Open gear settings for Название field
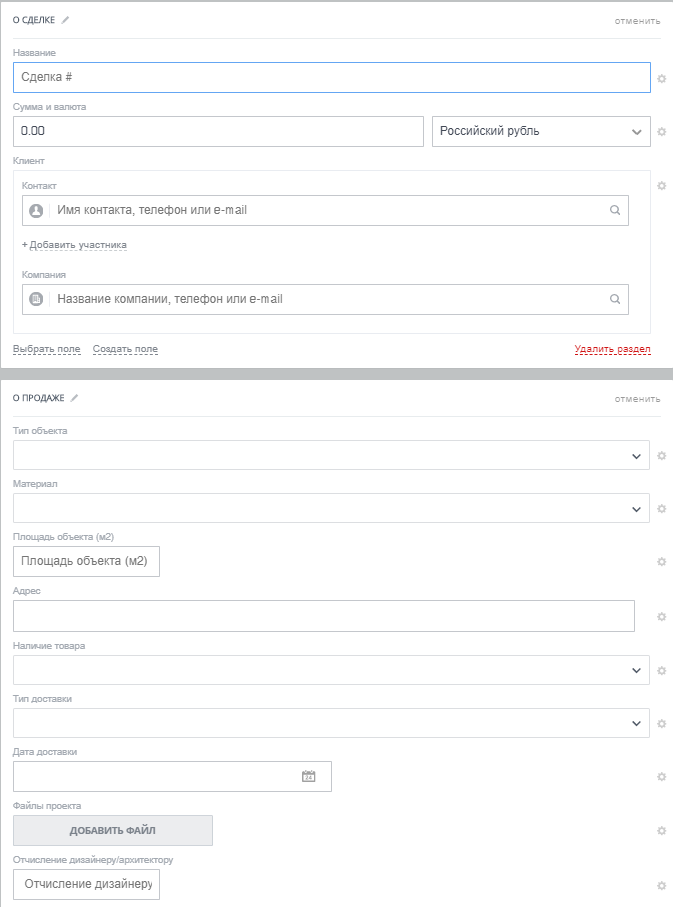This screenshot has width=673, height=907. tap(661, 78)
